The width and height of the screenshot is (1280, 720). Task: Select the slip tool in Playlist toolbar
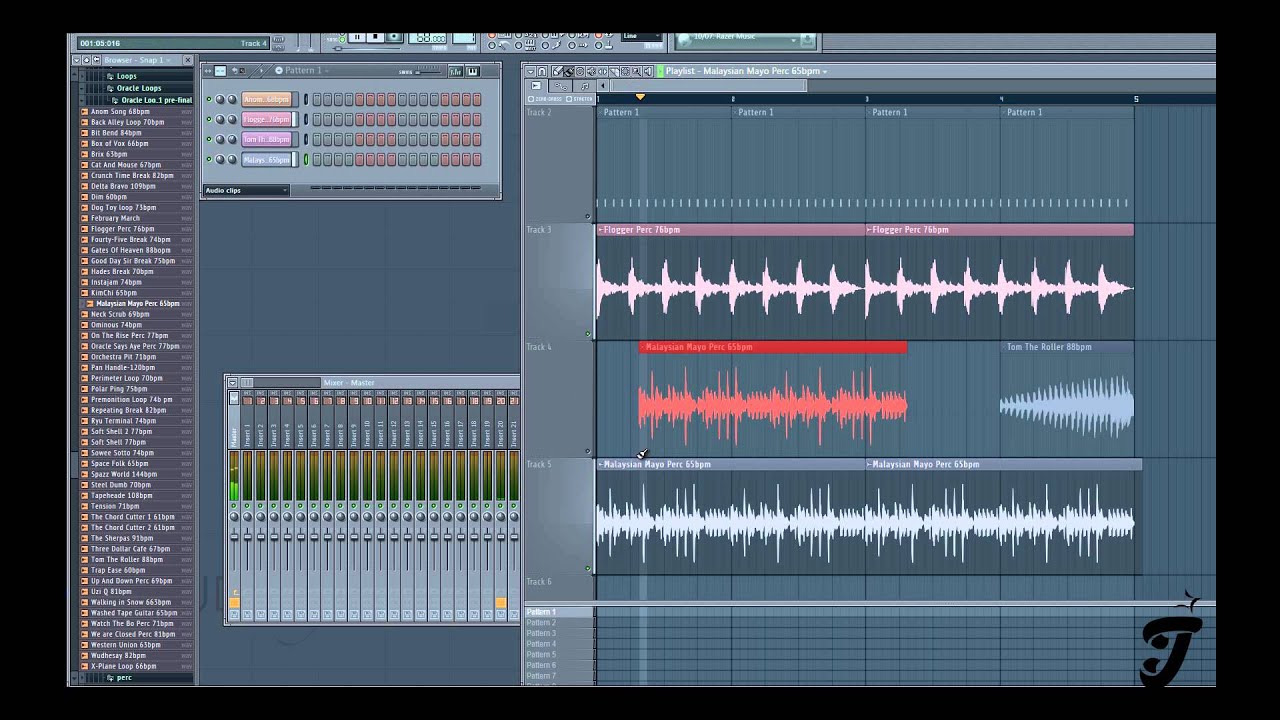click(x=602, y=71)
